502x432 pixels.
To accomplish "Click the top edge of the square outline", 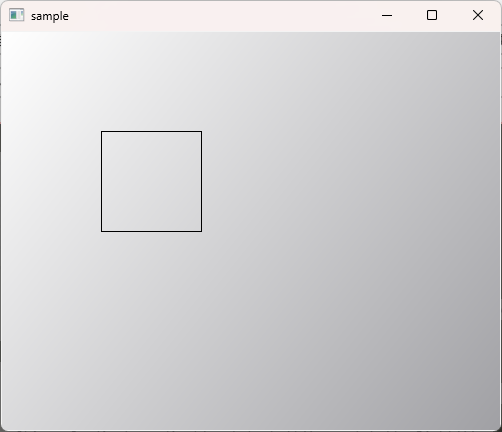I will click(x=151, y=131).
